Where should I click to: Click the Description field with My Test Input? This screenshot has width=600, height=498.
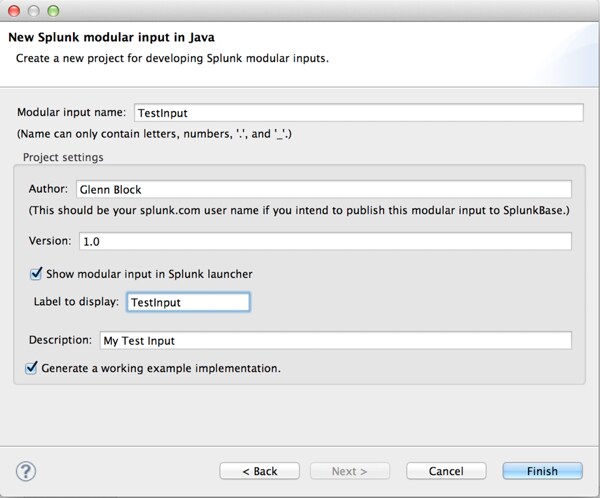coord(336,340)
